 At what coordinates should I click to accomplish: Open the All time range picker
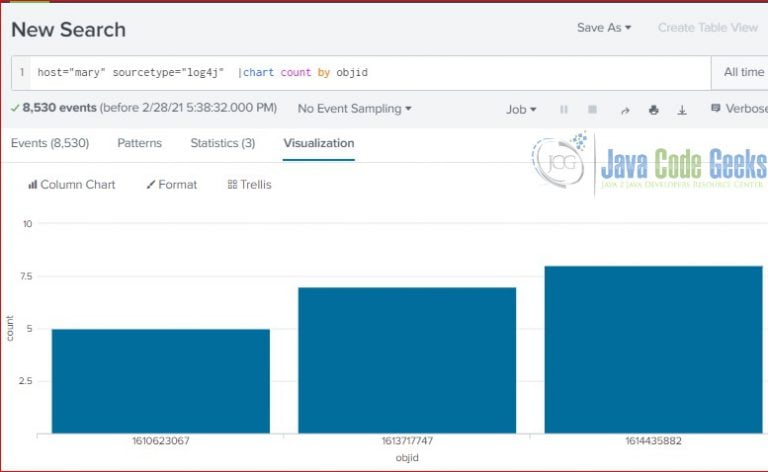tap(740, 72)
